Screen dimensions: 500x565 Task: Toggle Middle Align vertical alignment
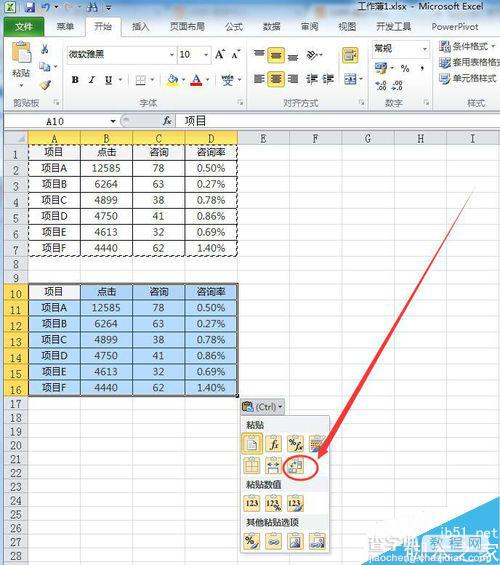point(276,55)
